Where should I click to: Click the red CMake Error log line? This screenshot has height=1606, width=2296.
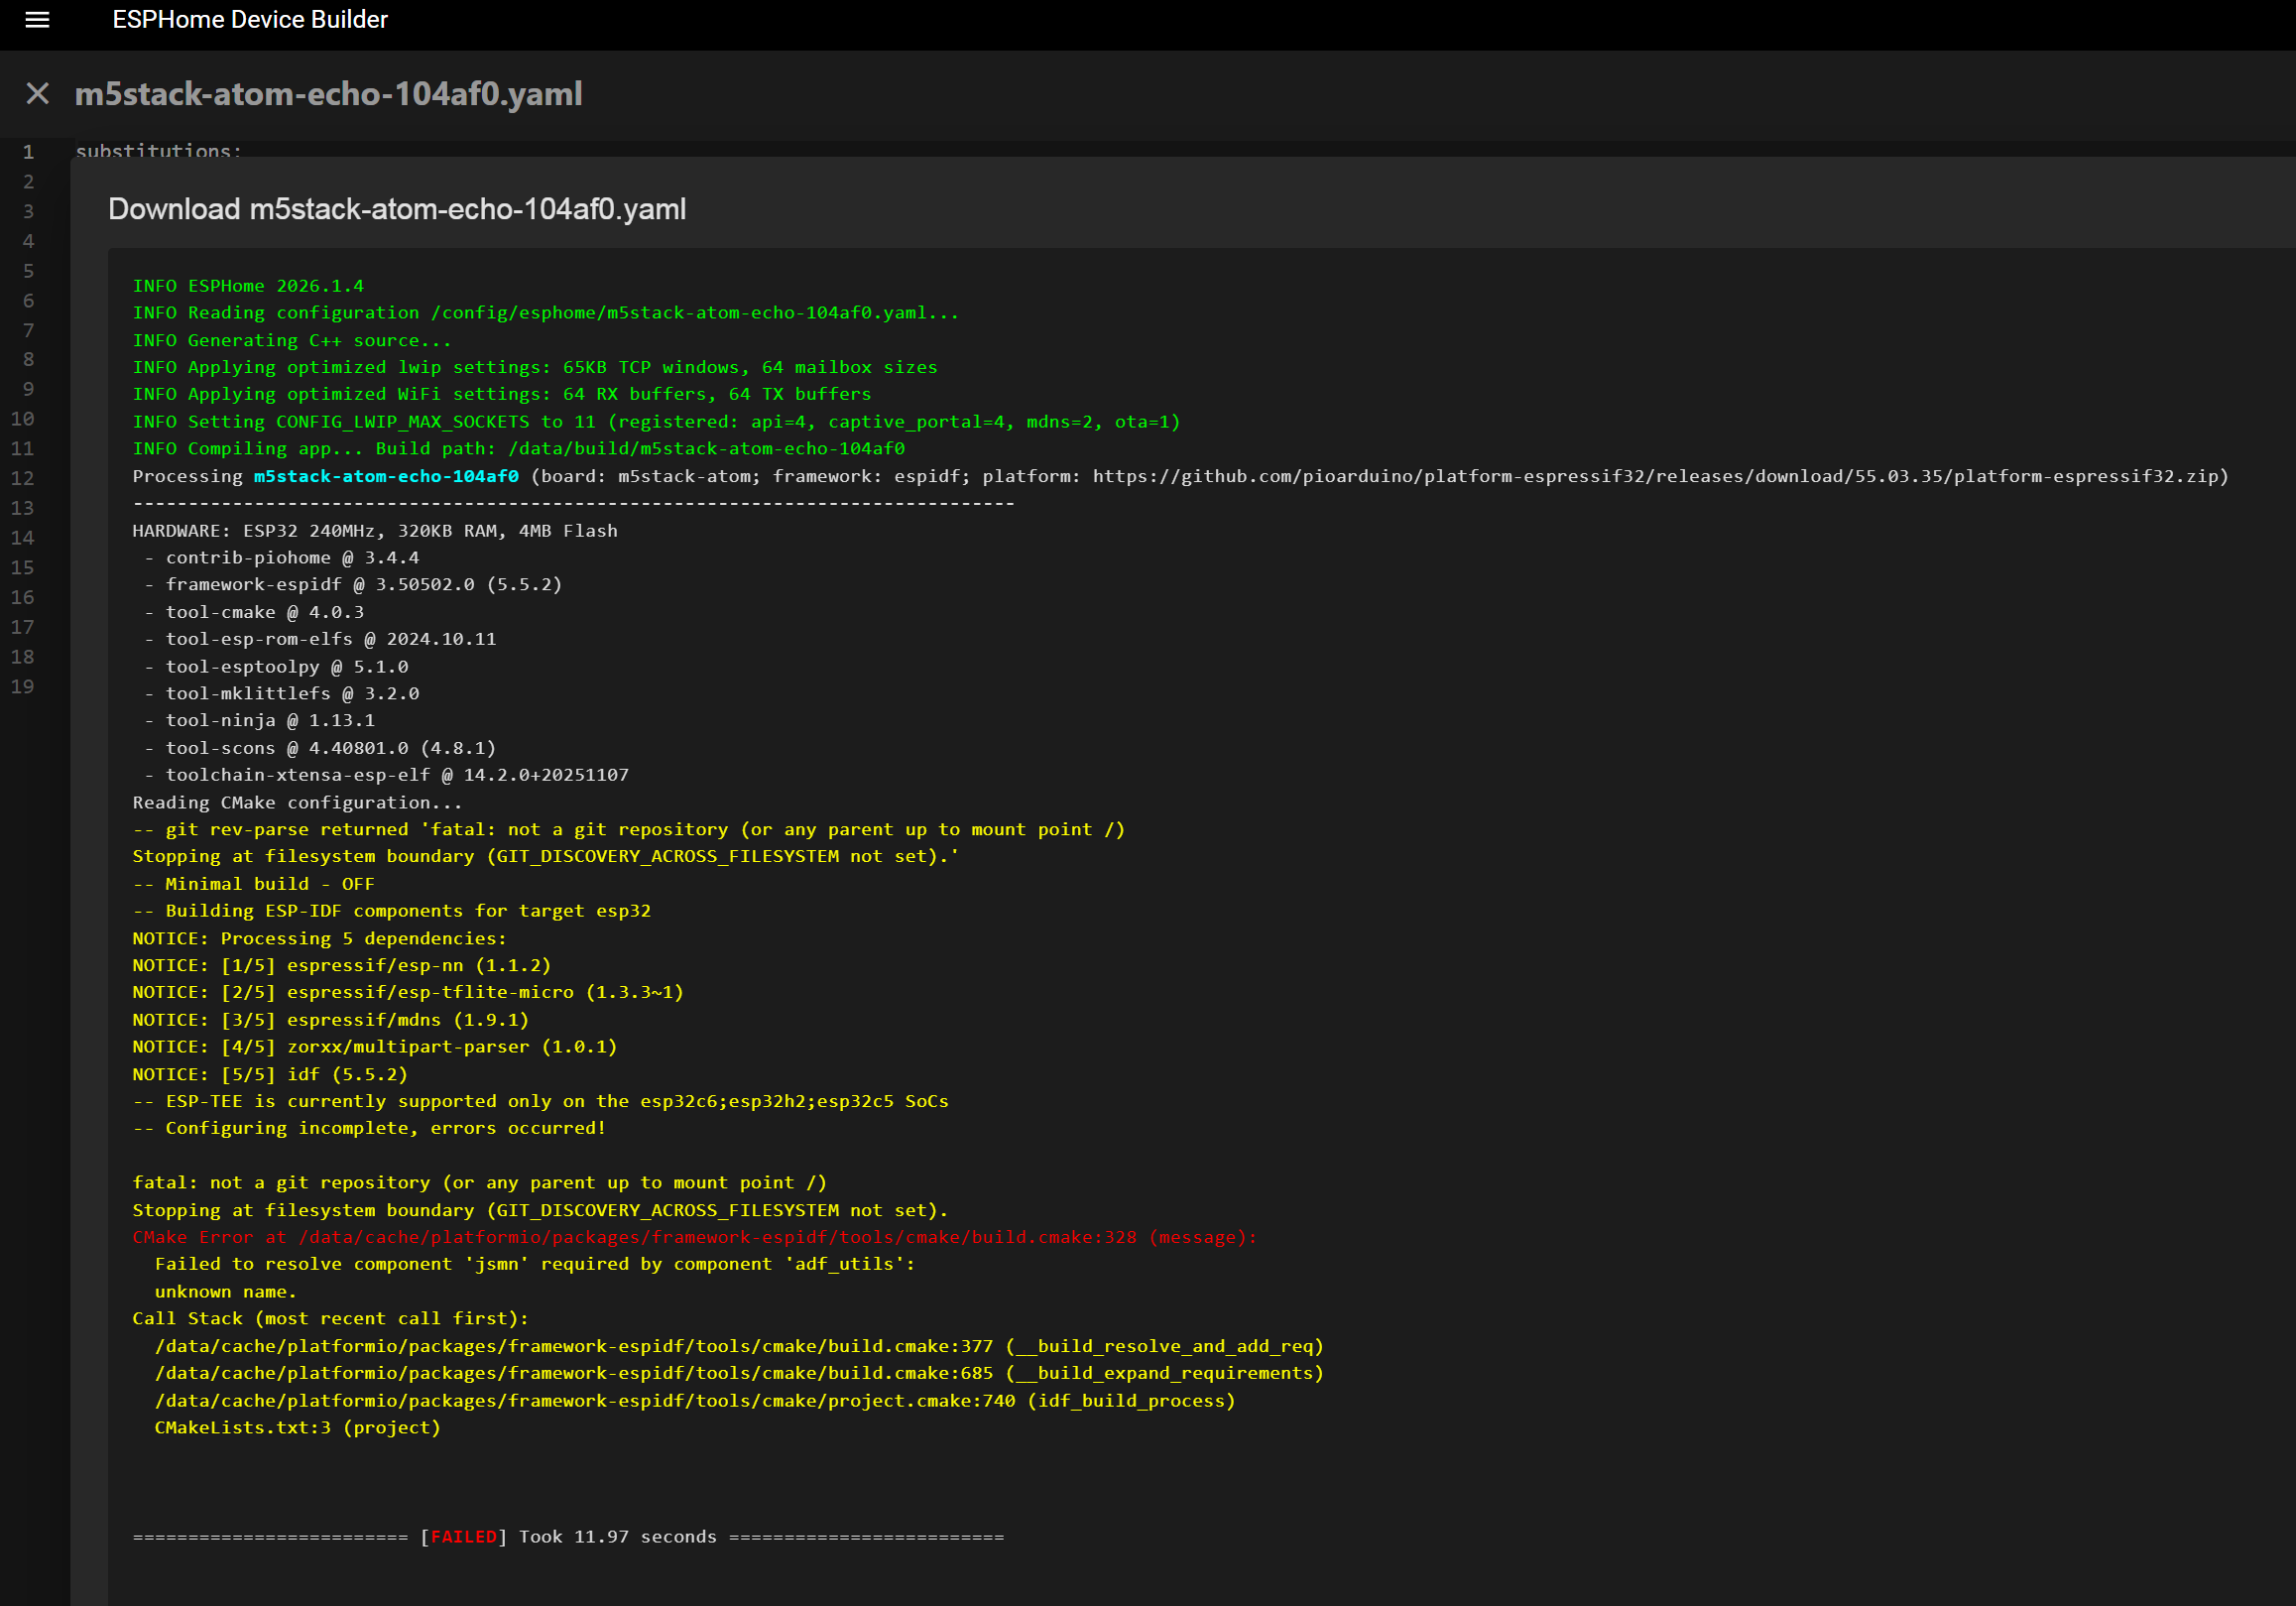tap(694, 1237)
